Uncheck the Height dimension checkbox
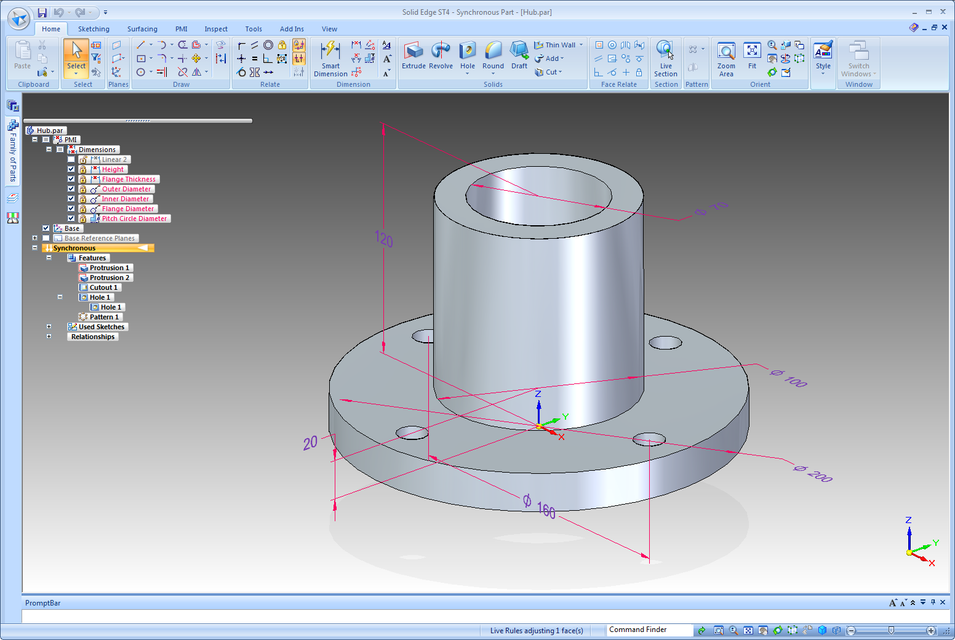Screen dimensions: 955x640 pyautogui.click(x=71, y=169)
